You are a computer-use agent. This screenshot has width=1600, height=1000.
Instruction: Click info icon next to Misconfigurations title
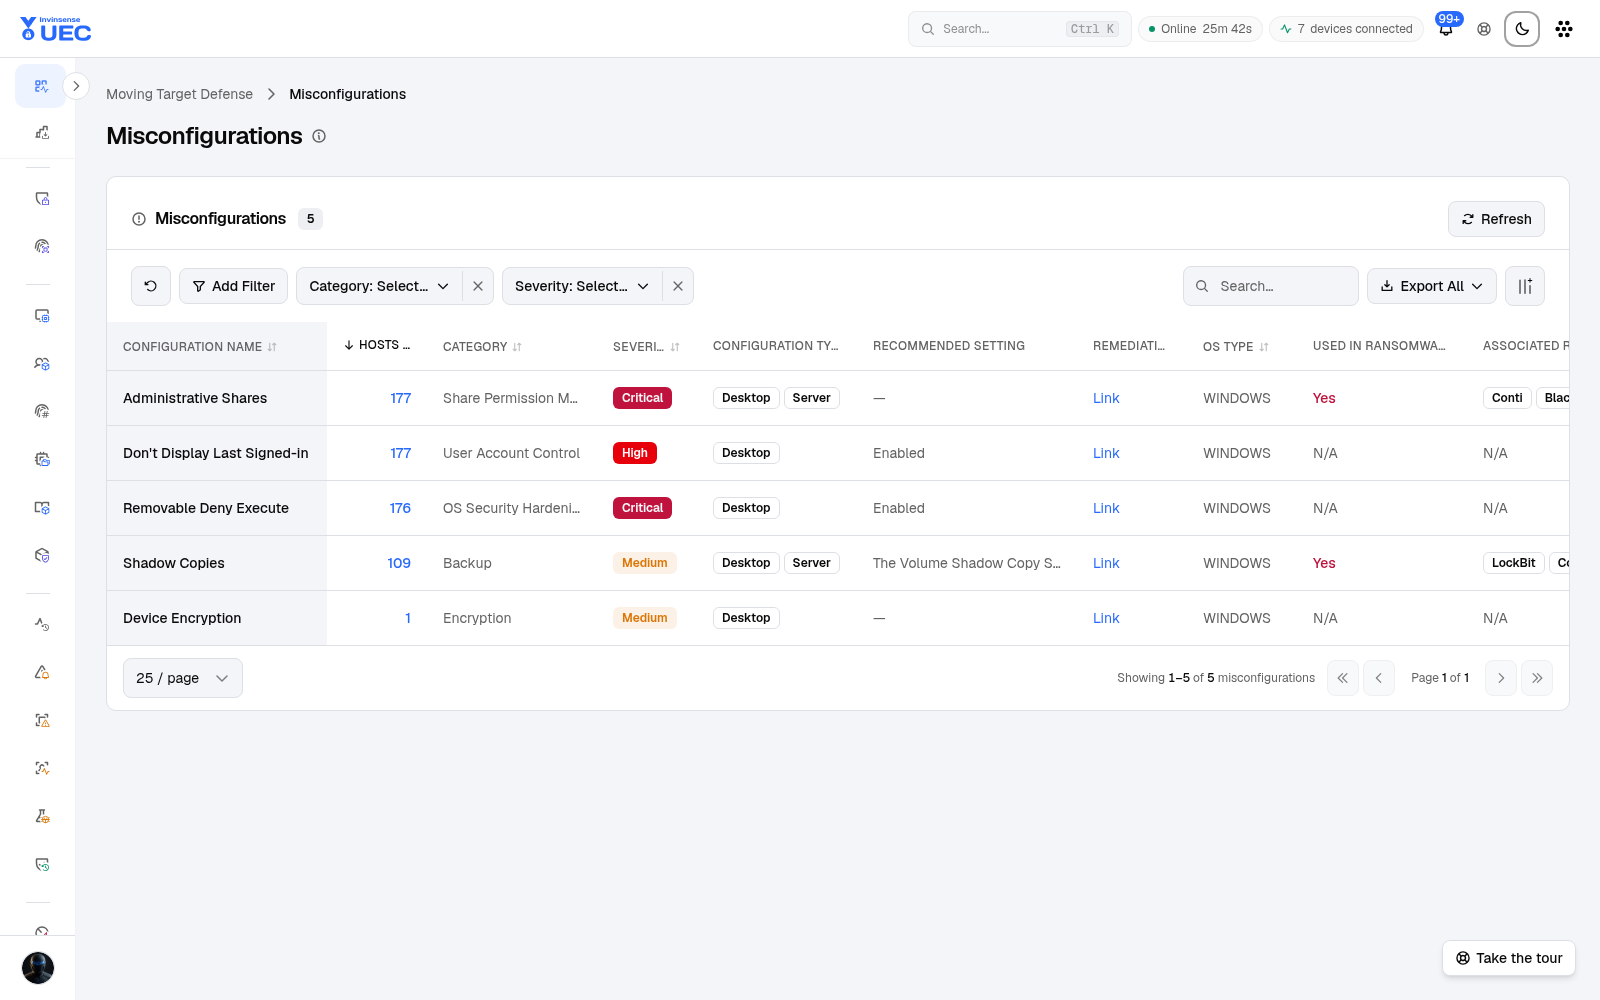tap(319, 136)
